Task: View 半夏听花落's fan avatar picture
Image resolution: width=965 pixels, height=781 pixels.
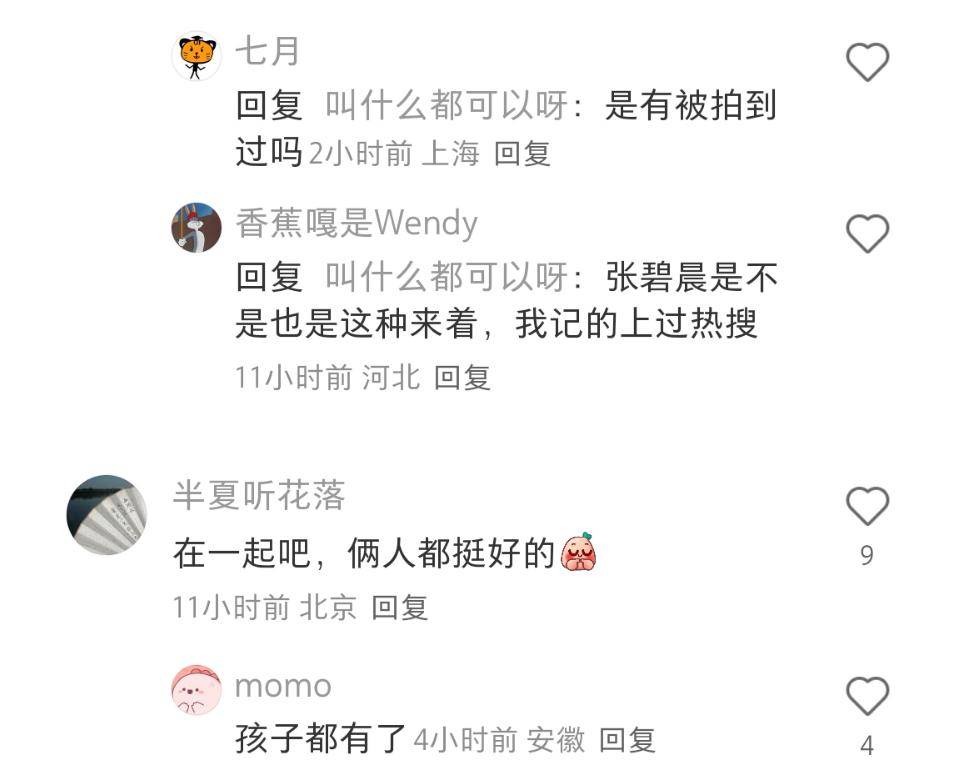Action: tap(107, 515)
